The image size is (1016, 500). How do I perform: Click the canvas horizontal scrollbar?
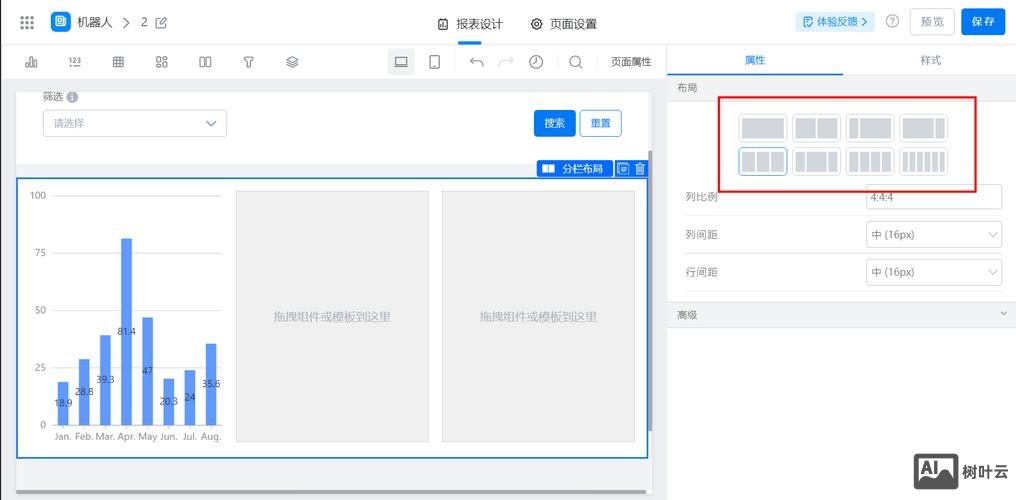point(330,492)
